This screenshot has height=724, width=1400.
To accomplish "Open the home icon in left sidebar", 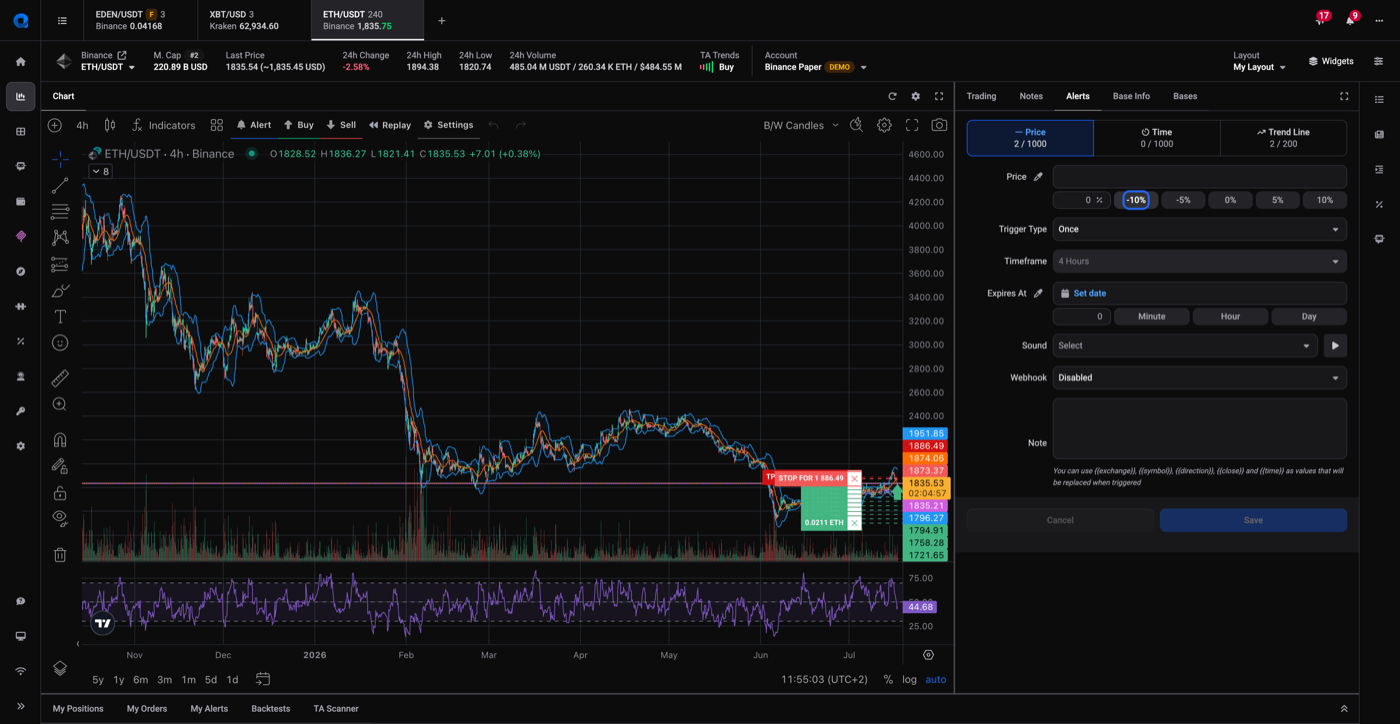I will [20, 61].
